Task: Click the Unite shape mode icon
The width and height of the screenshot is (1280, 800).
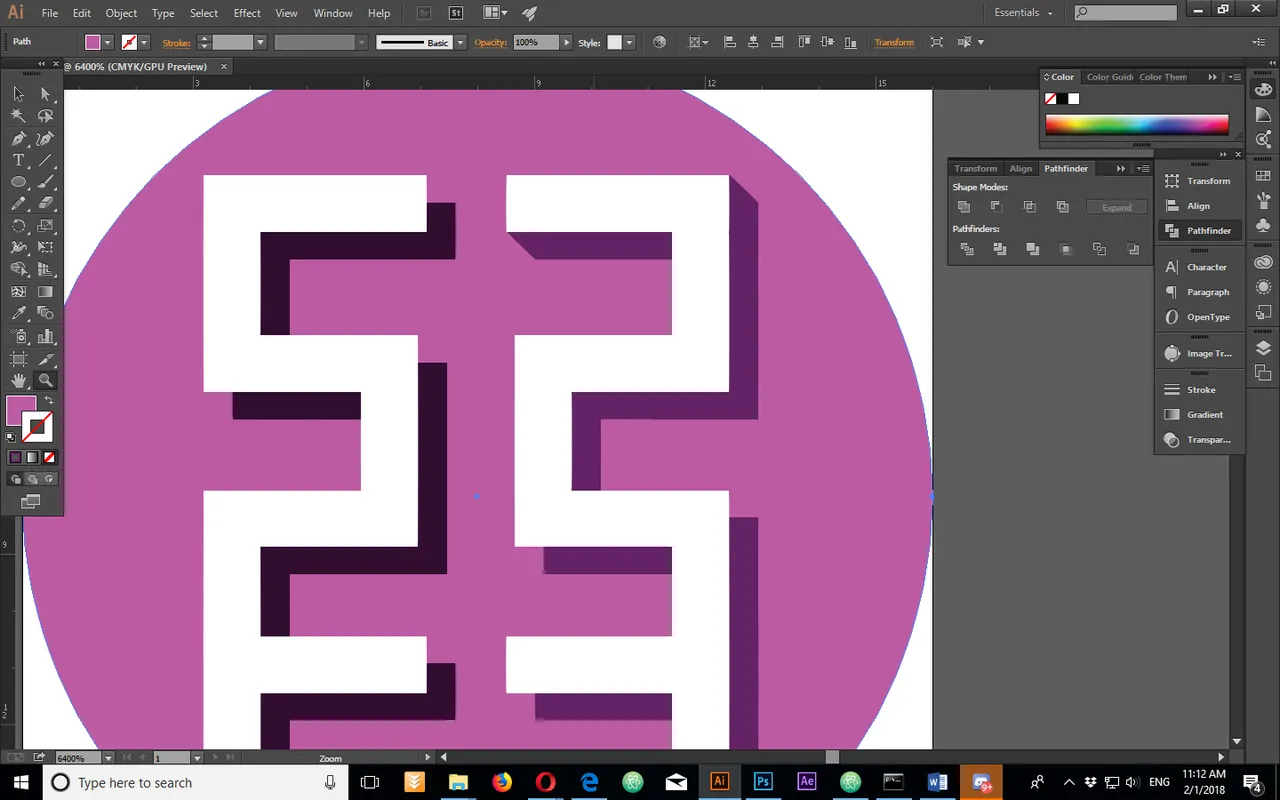Action: [964, 207]
